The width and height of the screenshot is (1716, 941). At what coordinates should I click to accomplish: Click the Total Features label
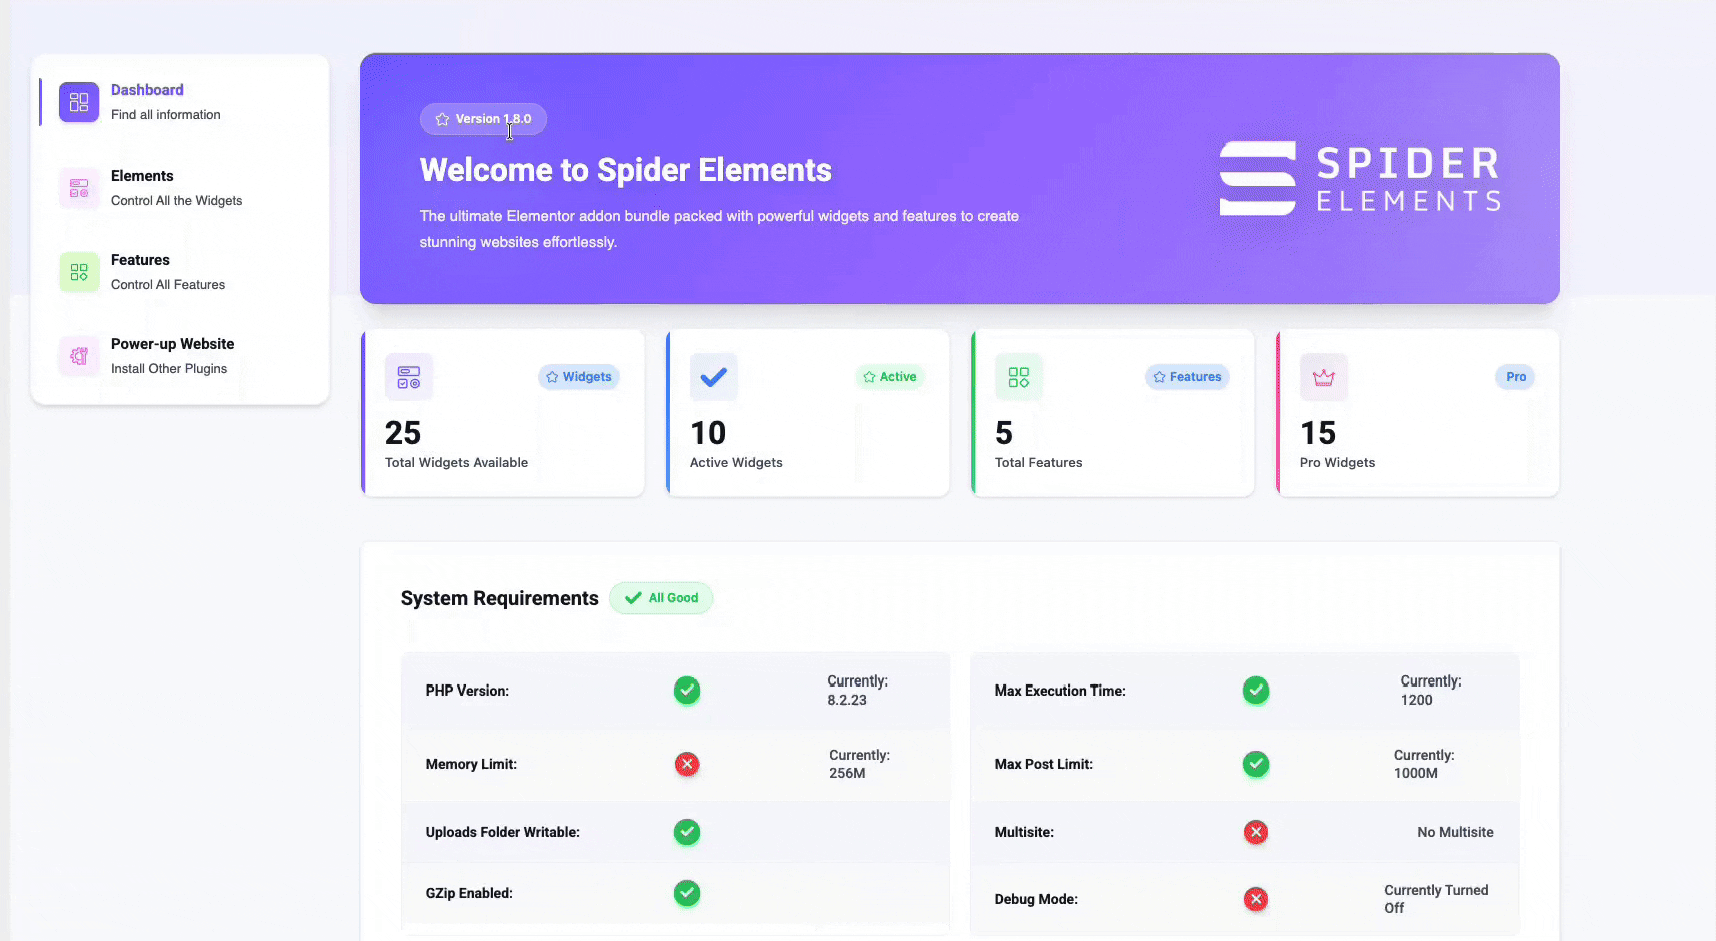pyautogui.click(x=1038, y=463)
